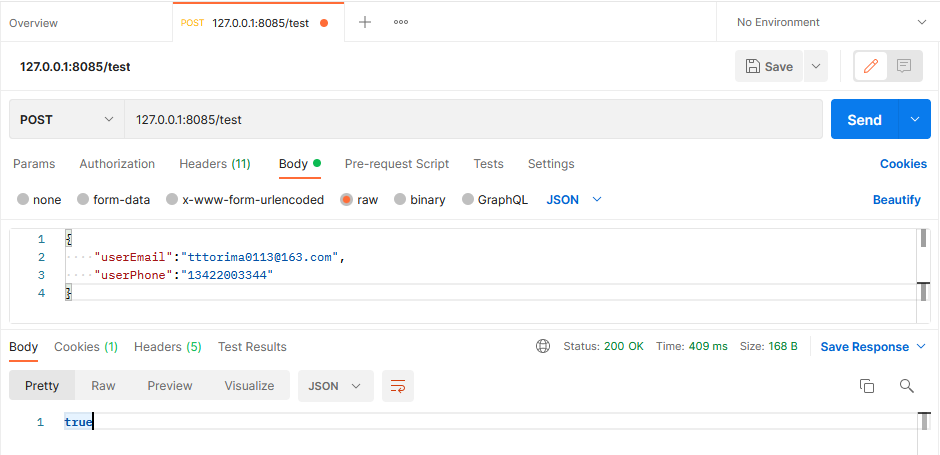940x455 pixels.
Task: Click the request name 127.0.0.1:8085/test title
Action: tap(76, 67)
